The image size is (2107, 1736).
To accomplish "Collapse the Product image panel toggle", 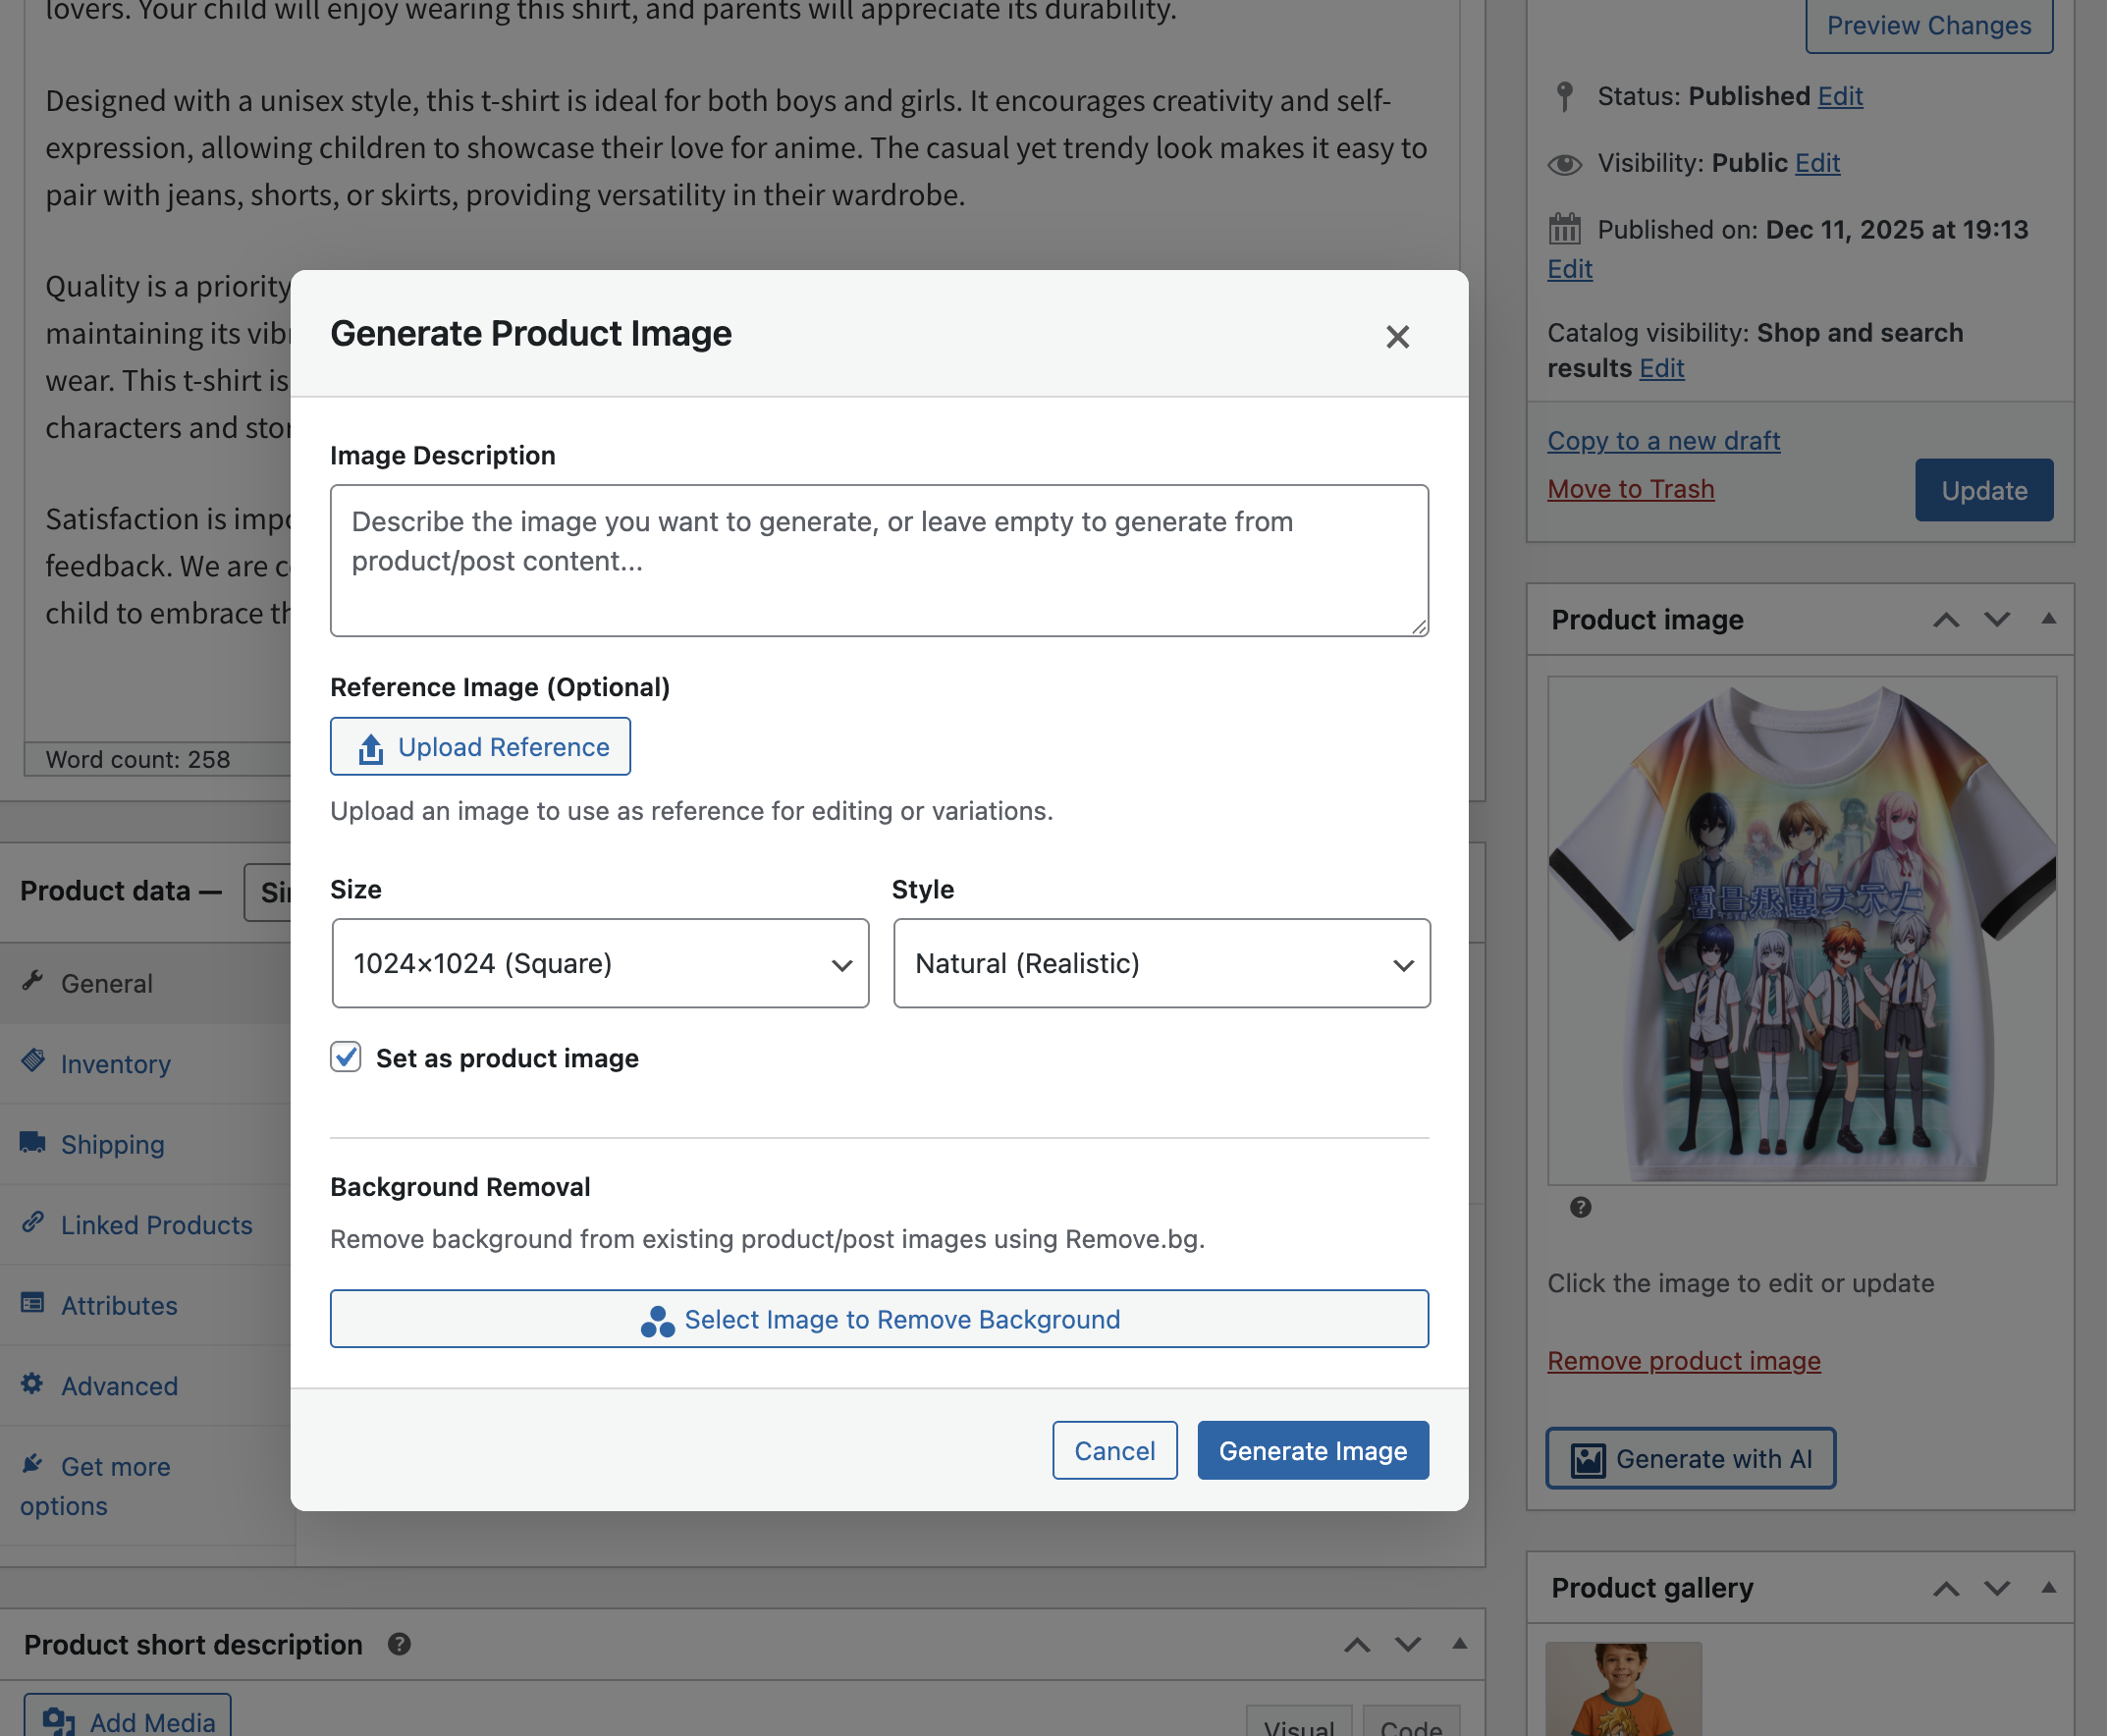I will [2048, 619].
